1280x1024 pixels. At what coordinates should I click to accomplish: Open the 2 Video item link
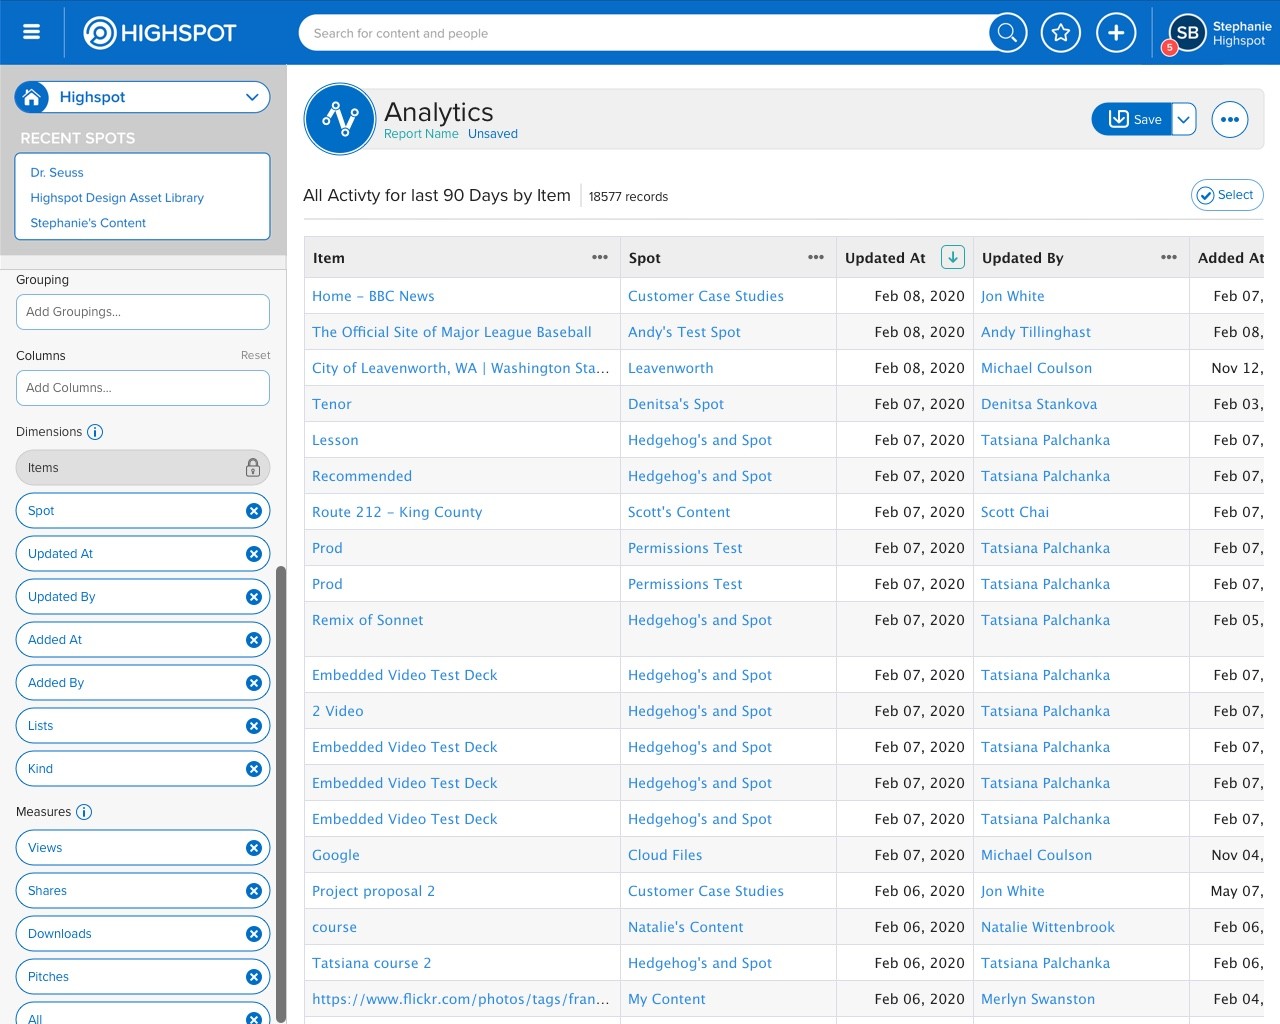click(338, 711)
